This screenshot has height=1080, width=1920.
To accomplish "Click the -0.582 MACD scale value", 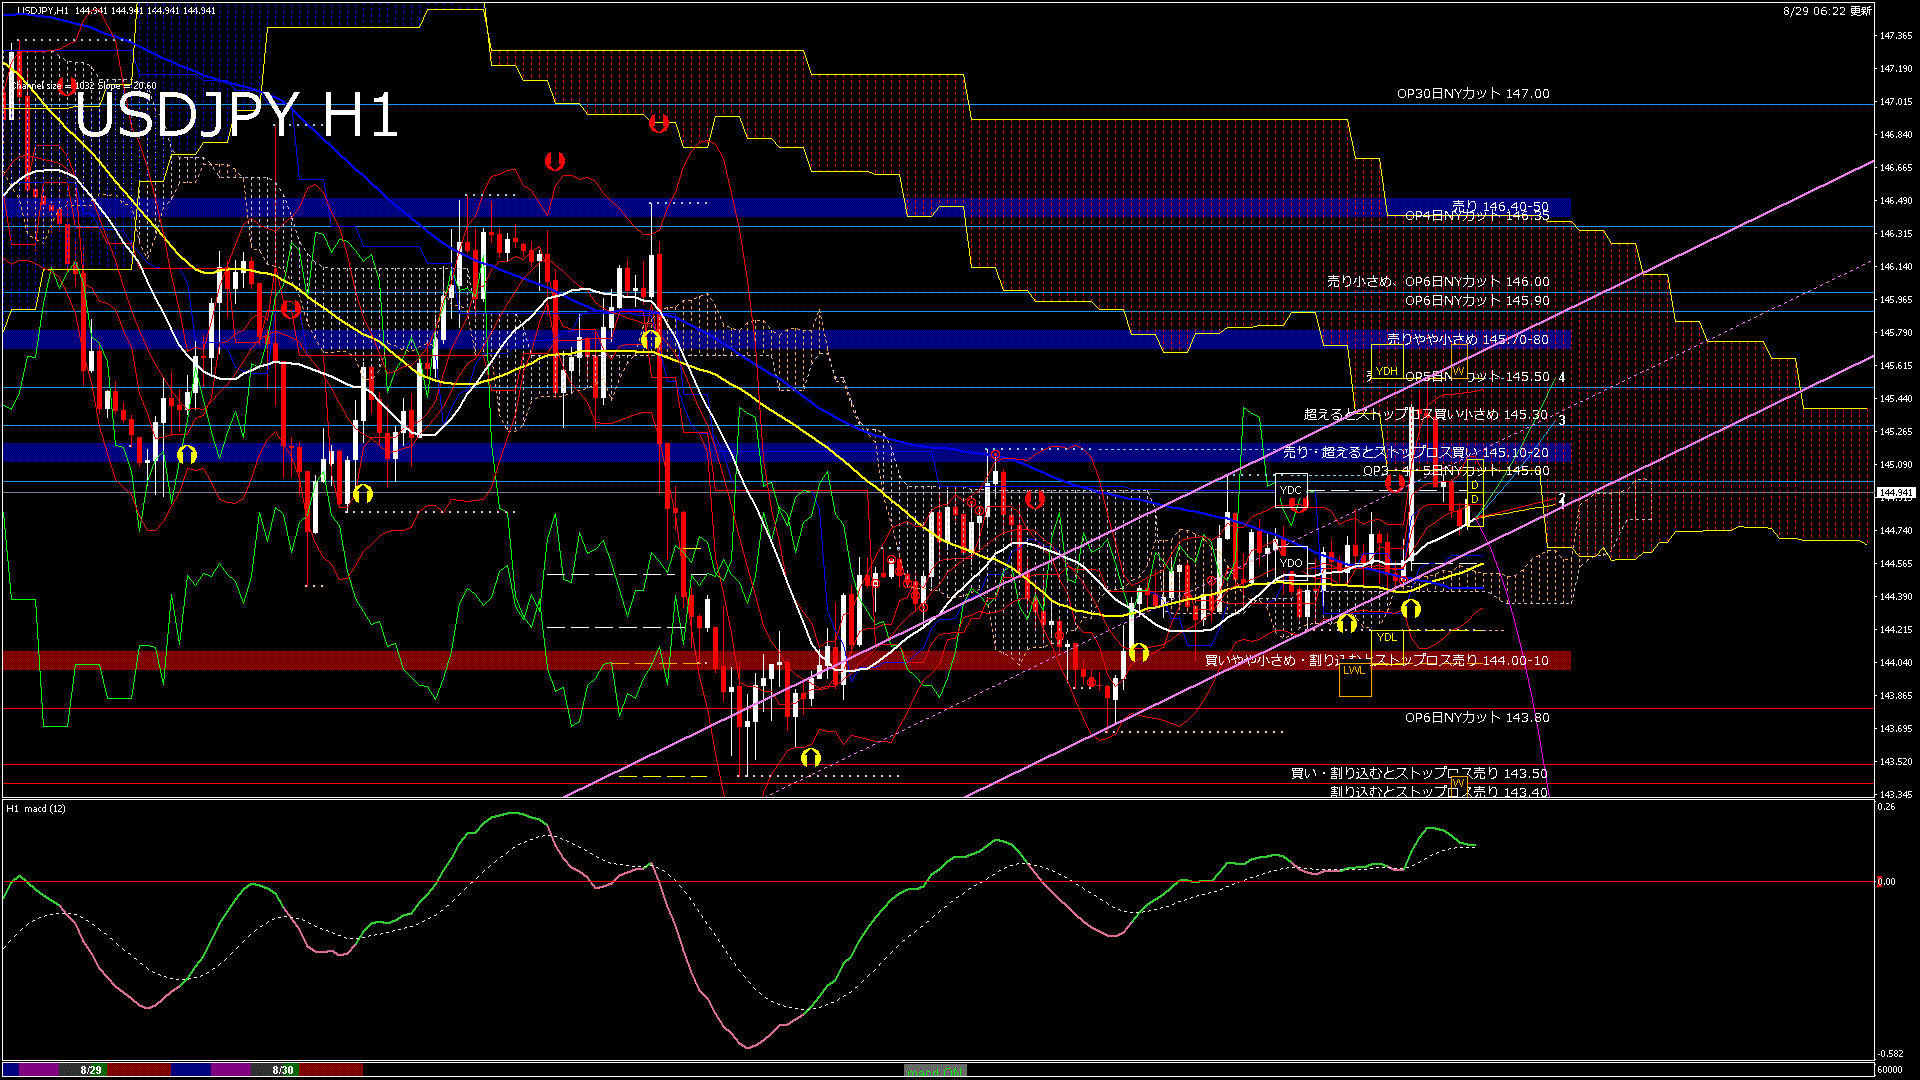I will click(1890, 1053).
